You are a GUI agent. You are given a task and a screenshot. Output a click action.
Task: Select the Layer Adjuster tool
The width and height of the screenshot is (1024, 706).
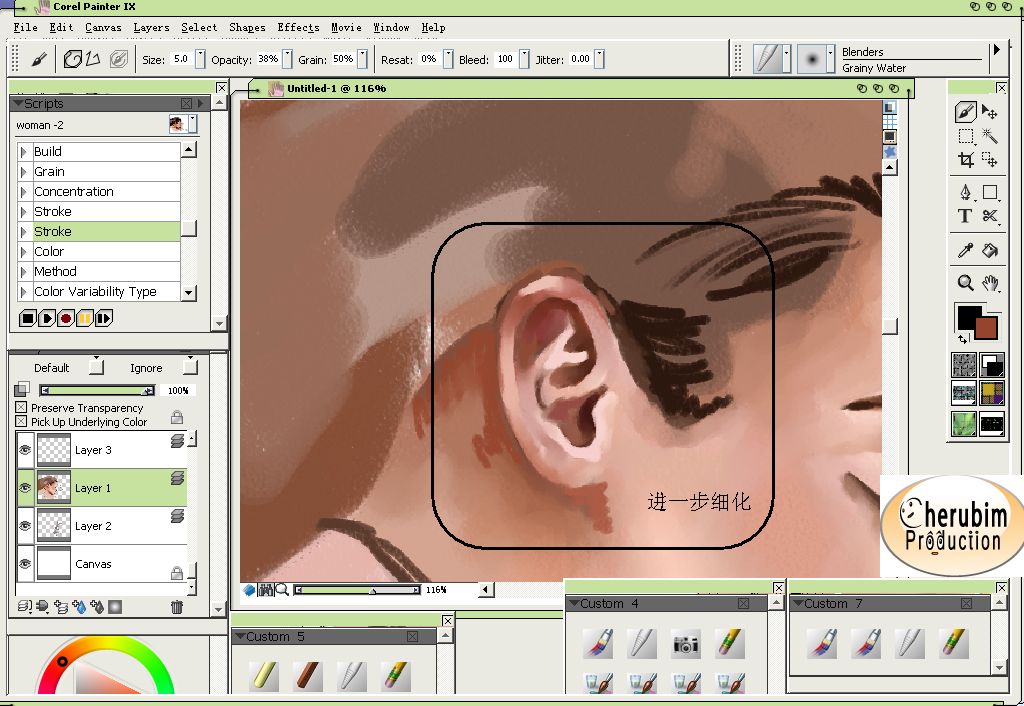tap(990, 112)
